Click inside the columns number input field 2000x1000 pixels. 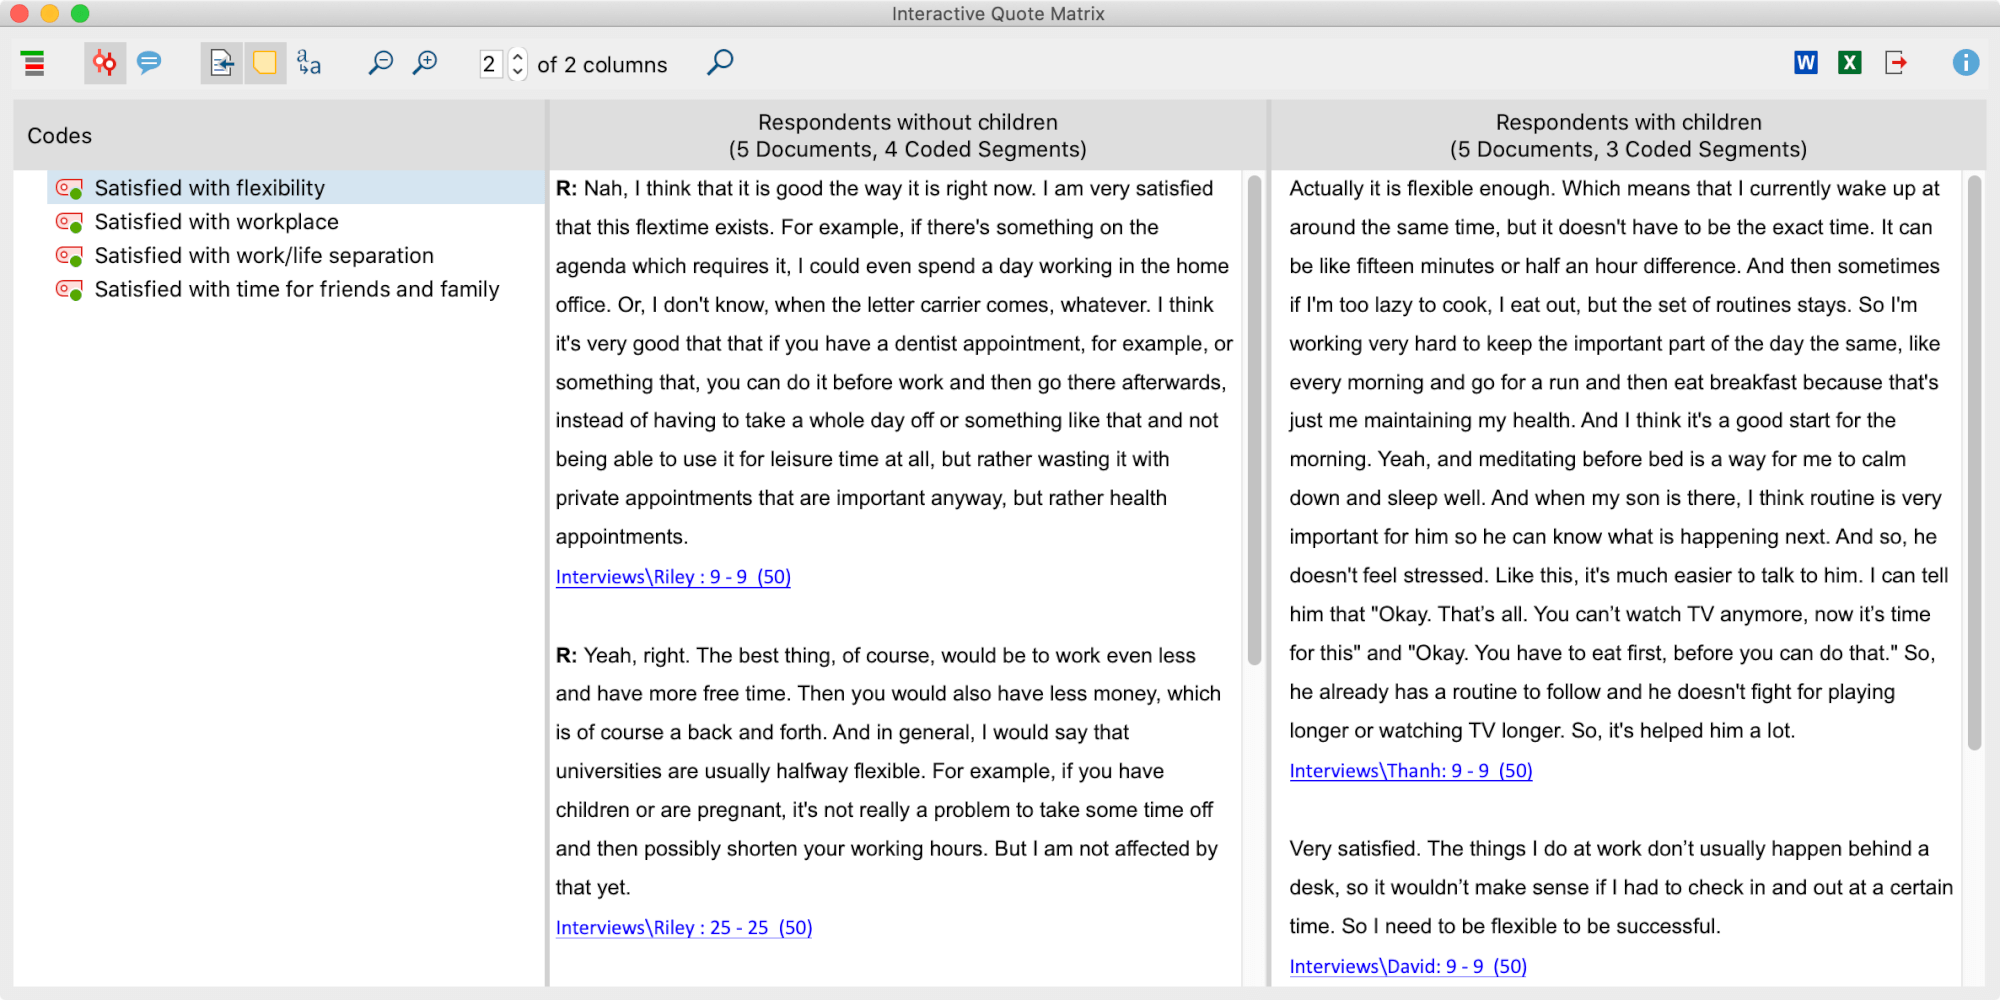coord(491,64)
